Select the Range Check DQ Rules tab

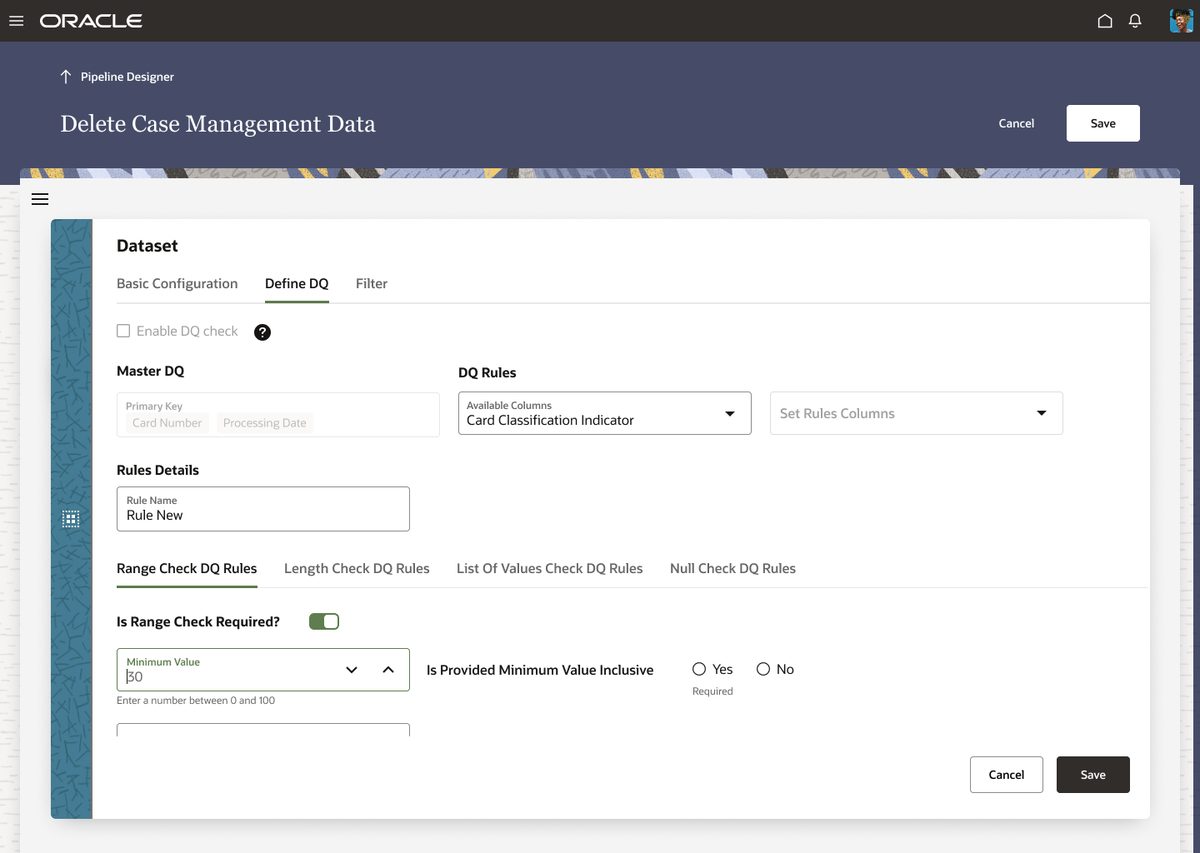(187, 568)
